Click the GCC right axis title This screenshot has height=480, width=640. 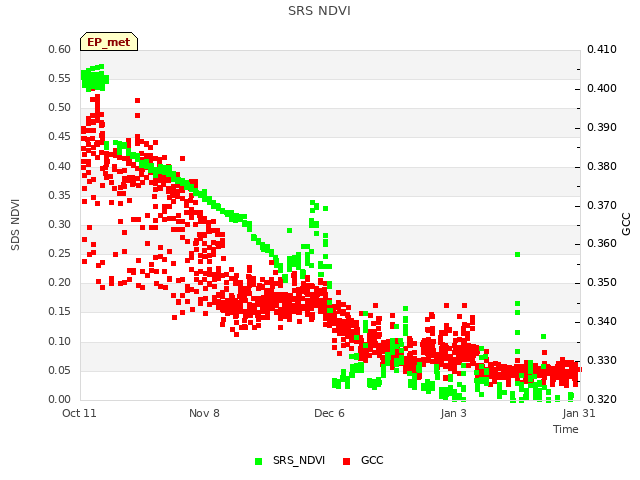pyautogui.click(x=626, y=224)
